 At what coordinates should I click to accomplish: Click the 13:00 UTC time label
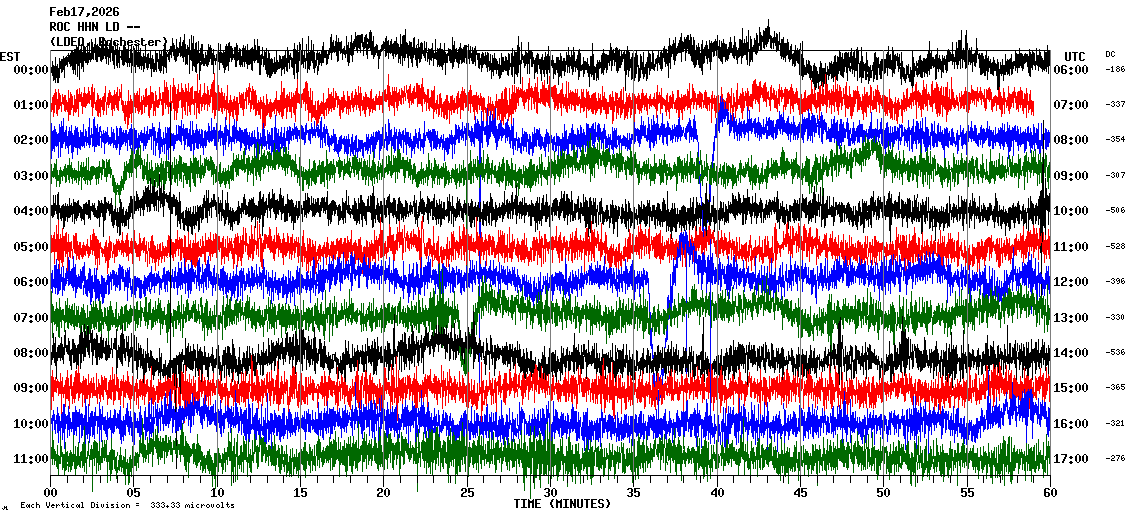(1071, 318)
